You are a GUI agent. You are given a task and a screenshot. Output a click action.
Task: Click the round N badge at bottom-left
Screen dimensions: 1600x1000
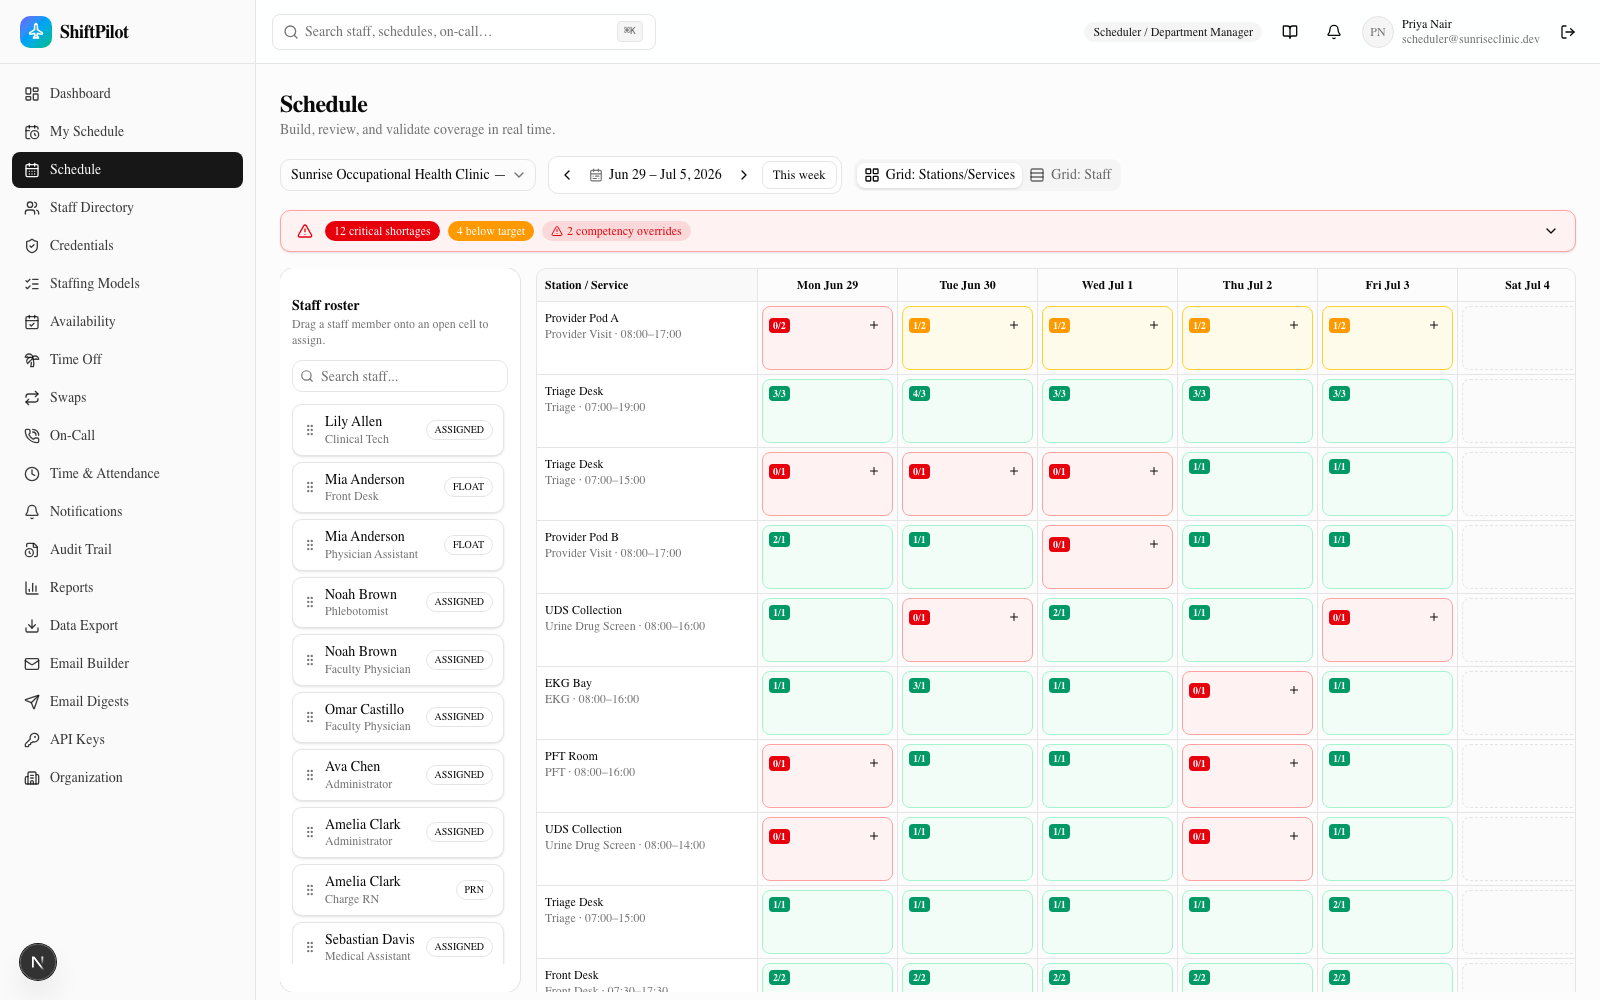click(x=38, y=962)
